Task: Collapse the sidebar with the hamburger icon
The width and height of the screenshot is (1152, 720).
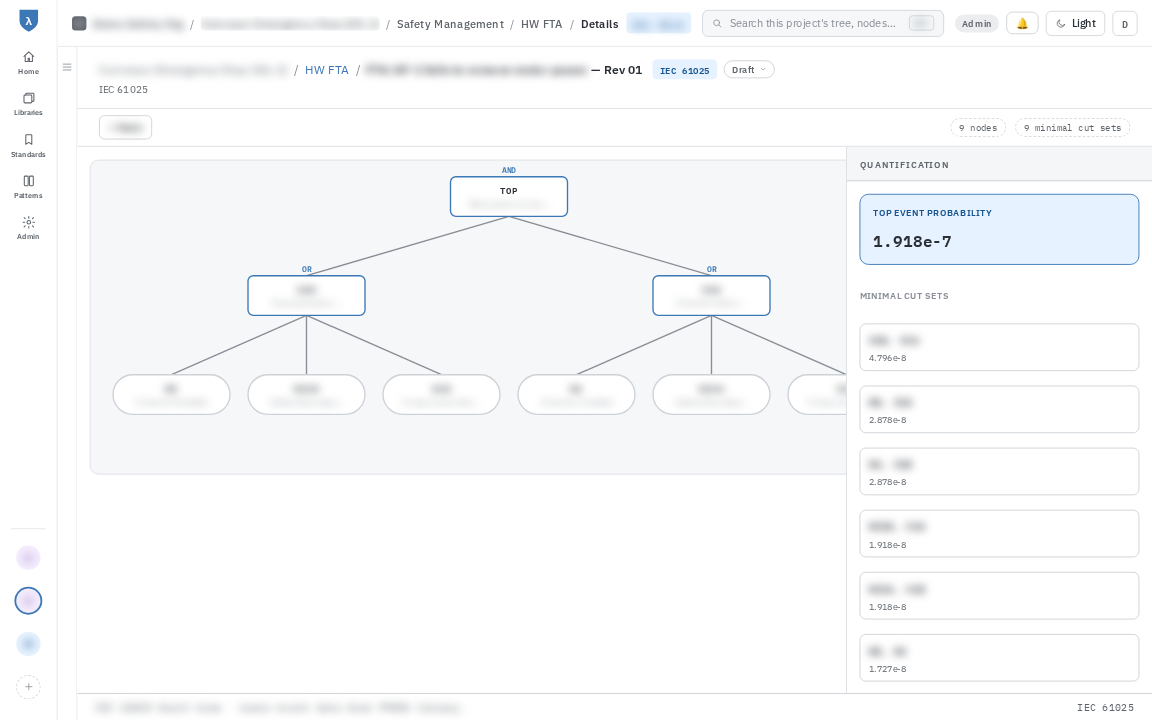Action: click(x=67, y=67)
